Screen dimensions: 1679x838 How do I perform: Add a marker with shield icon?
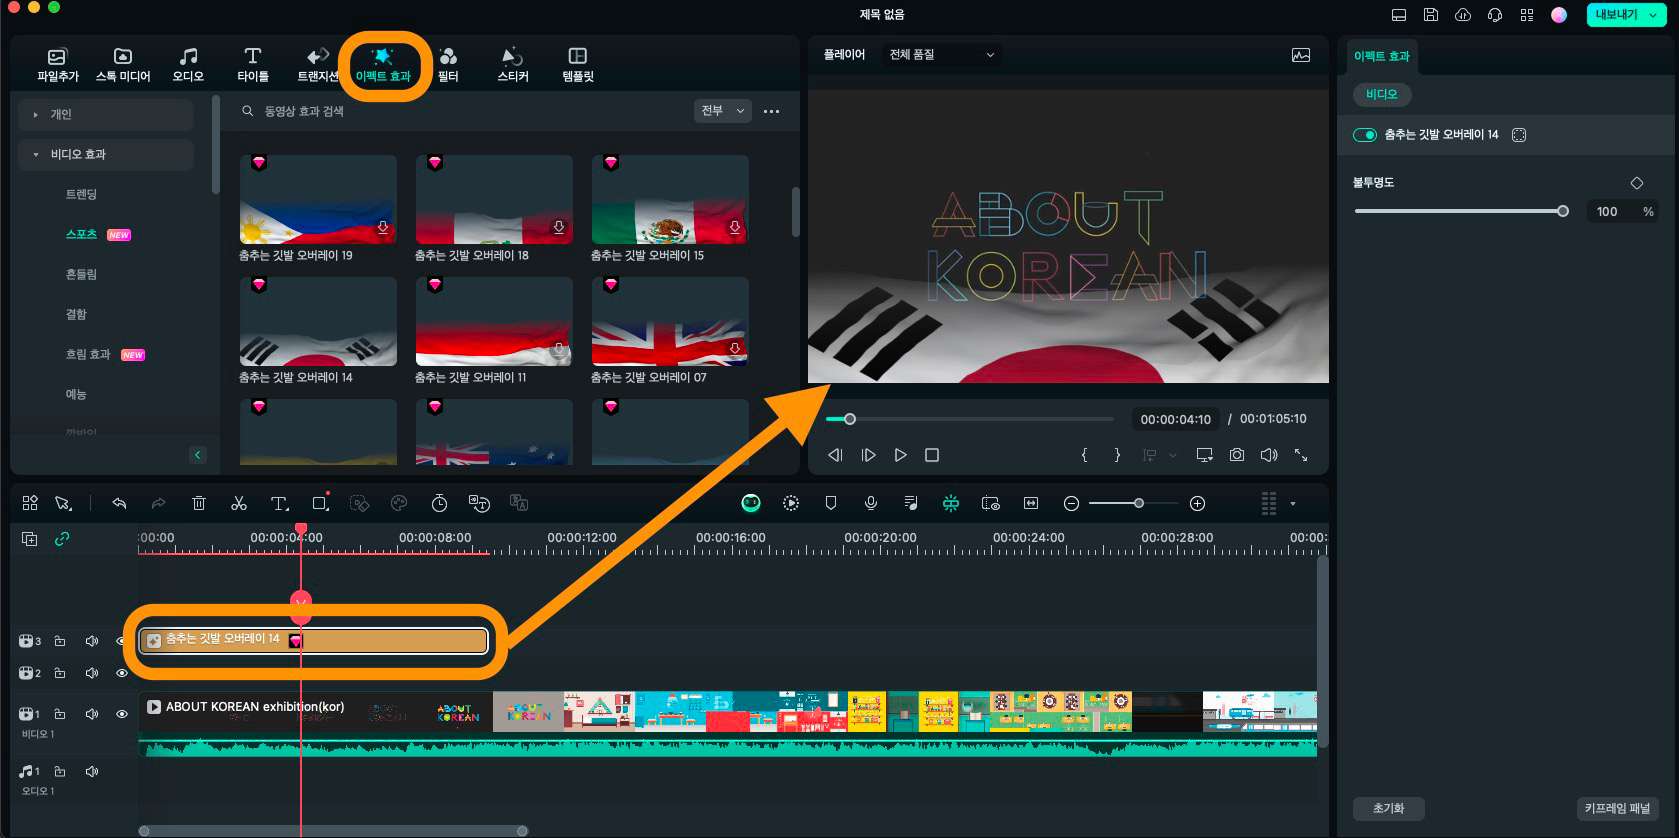(x=831, y=503)
